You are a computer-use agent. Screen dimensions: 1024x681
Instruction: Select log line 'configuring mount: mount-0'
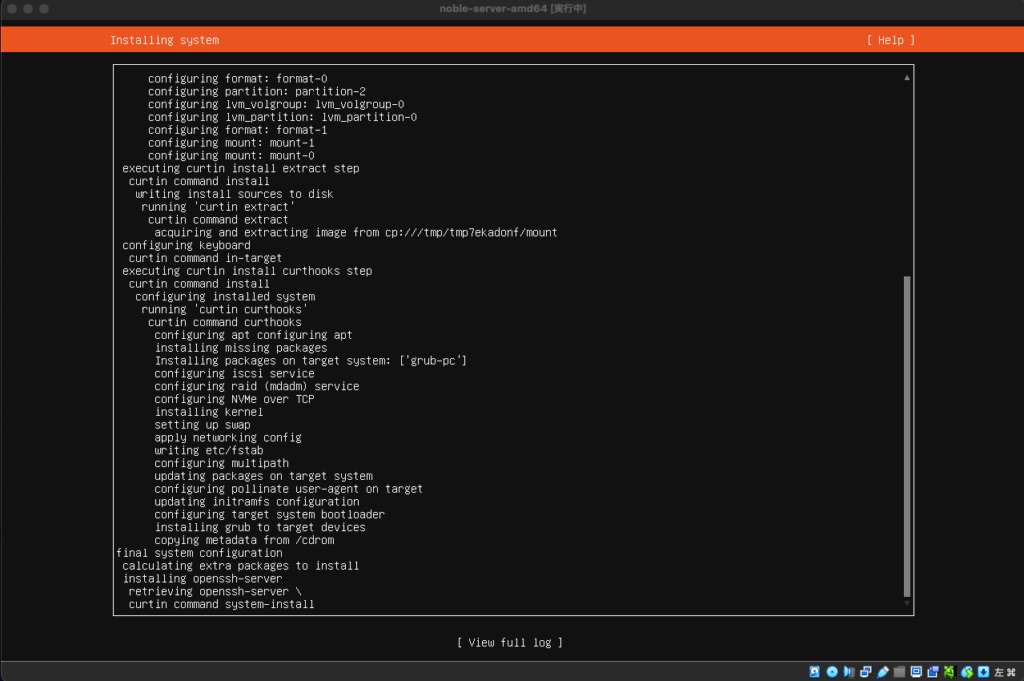click(231, 155)
